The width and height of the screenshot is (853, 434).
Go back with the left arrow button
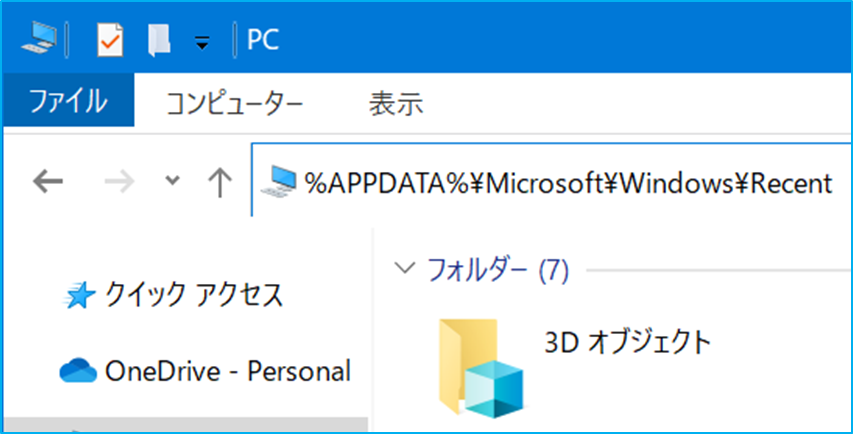coord(48,181)
